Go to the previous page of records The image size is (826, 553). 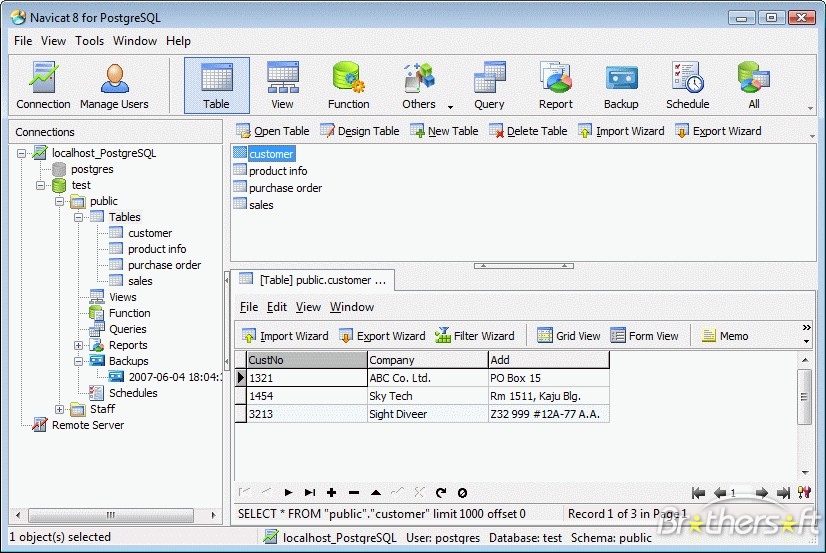(x=720, y=493)
